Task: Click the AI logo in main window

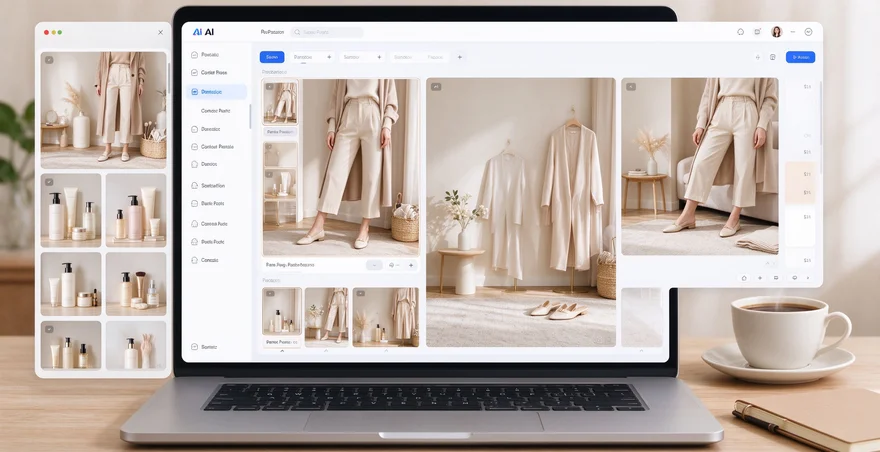Action: pyautogui.click(x=203, y=32)
